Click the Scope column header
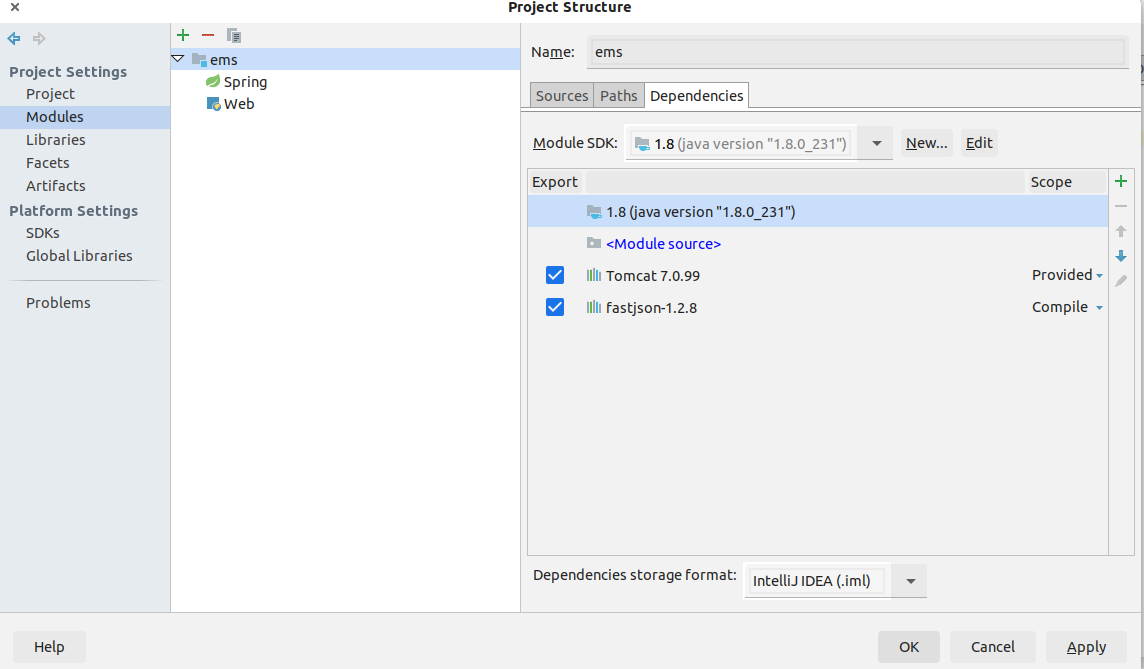 click(1066, 182)
